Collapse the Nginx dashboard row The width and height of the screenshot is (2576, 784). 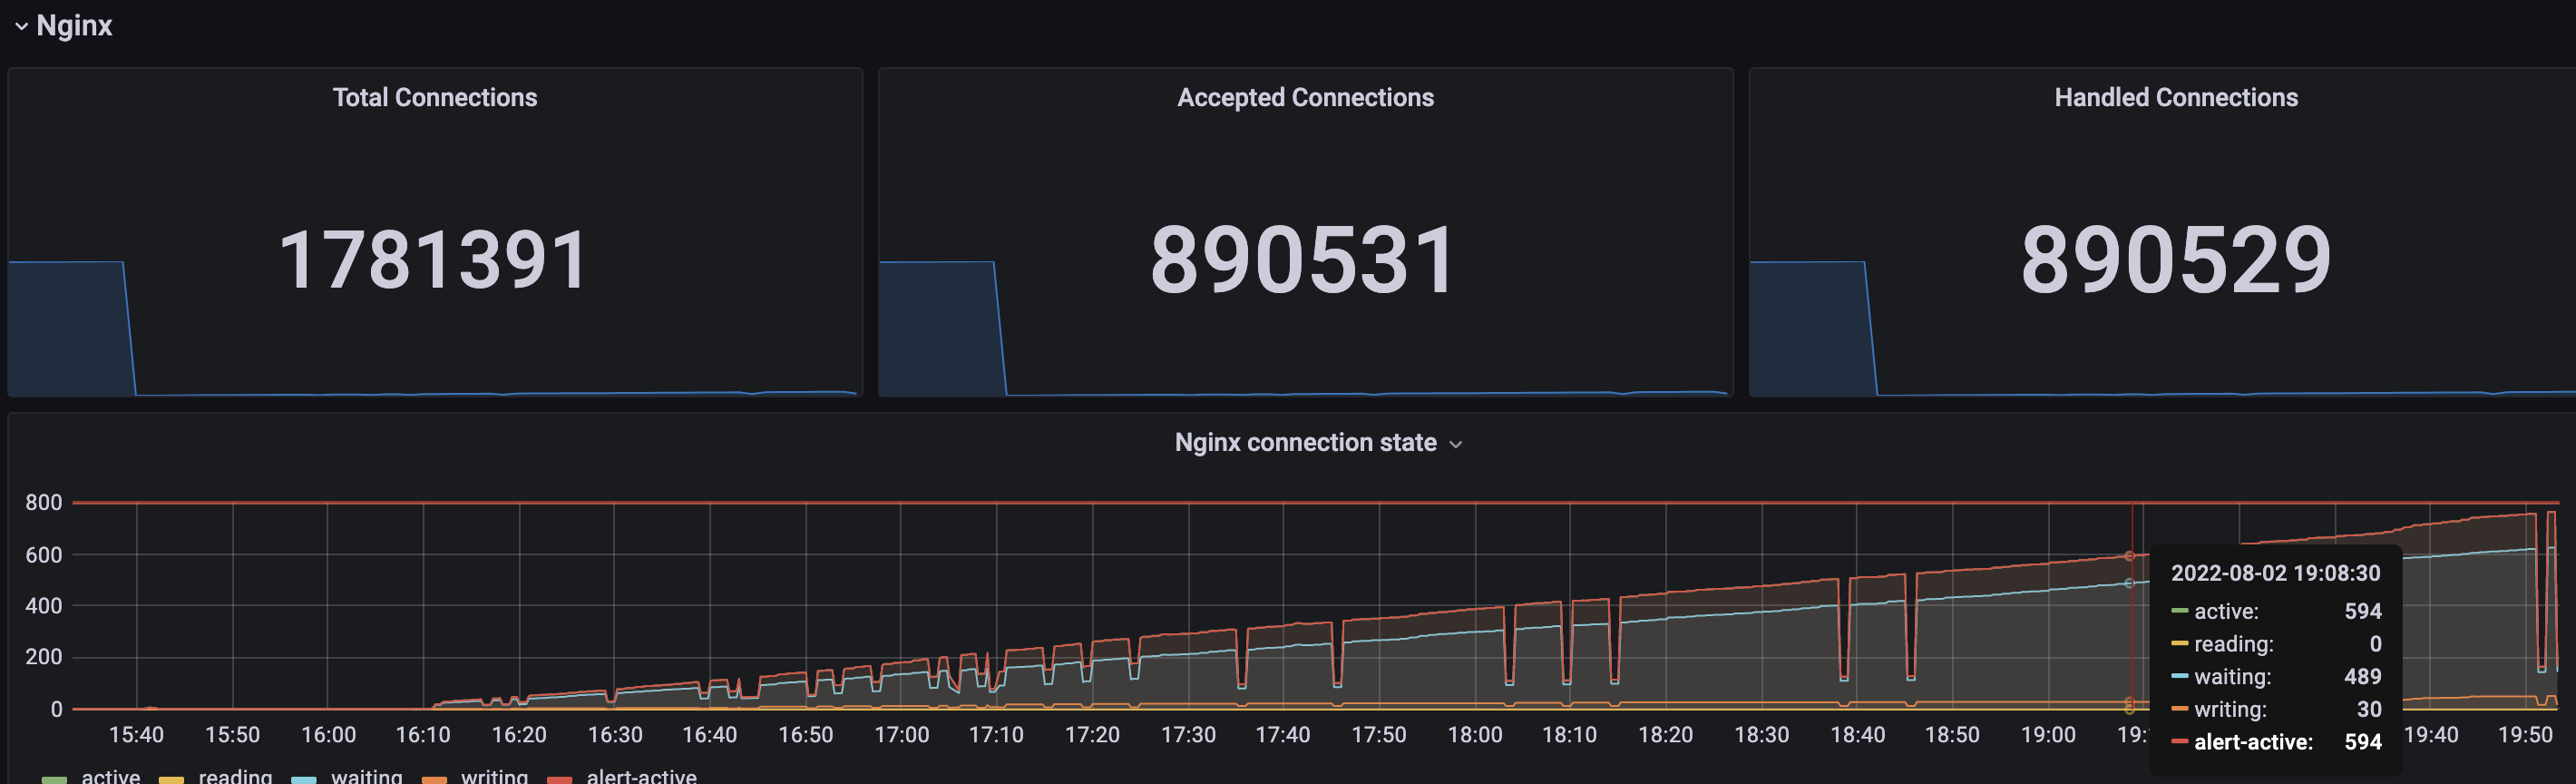click(21, 26)
